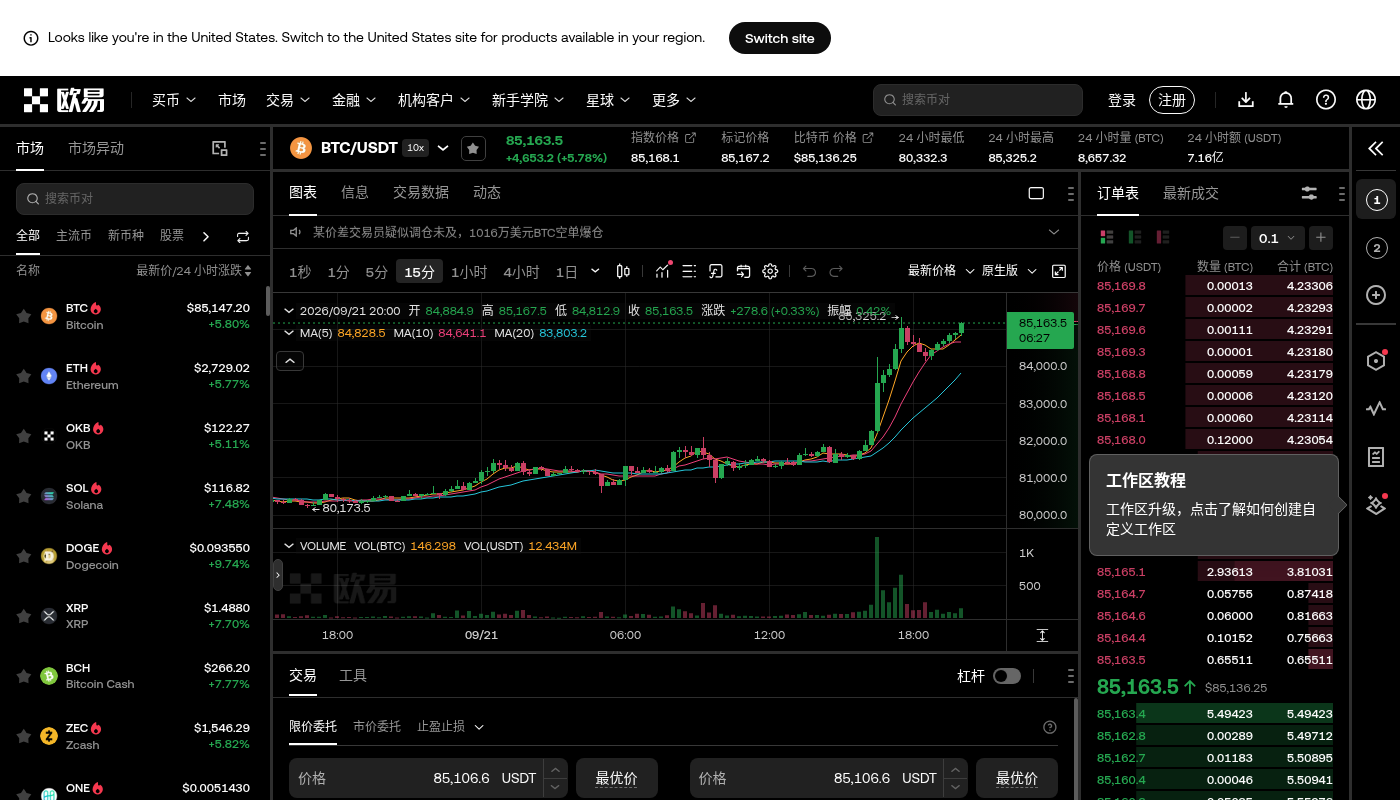
Task: Click the chart window layout icon
Action: tap(1036, 193)
